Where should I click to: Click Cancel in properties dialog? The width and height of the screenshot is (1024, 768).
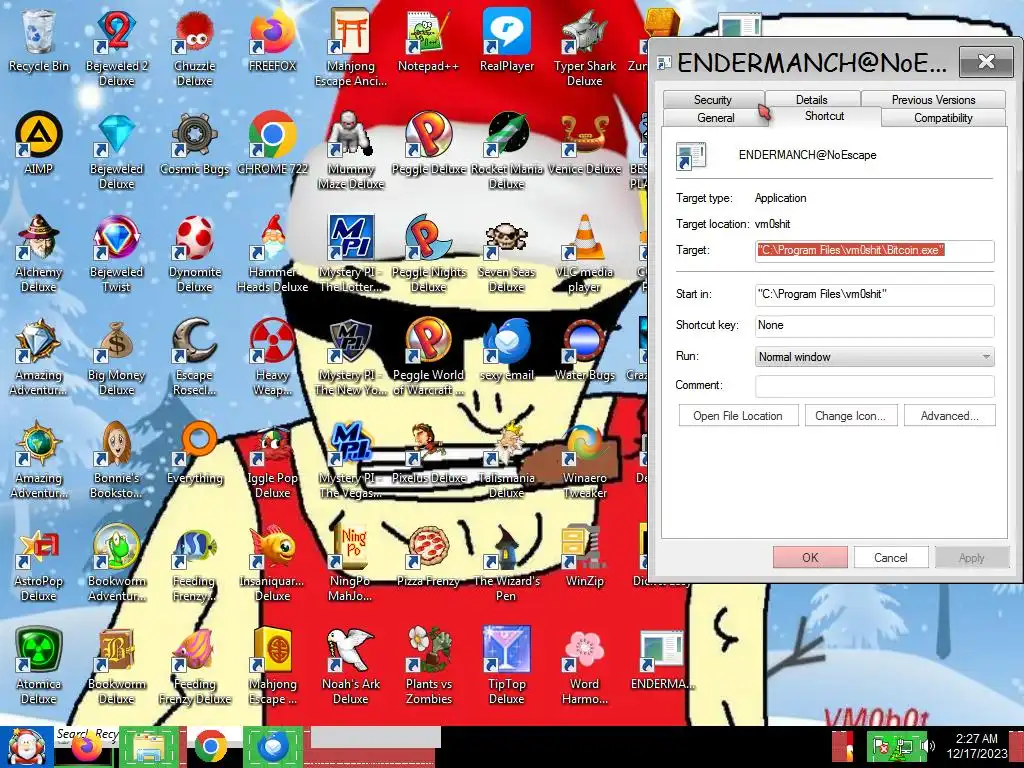[x=891, y=557]
